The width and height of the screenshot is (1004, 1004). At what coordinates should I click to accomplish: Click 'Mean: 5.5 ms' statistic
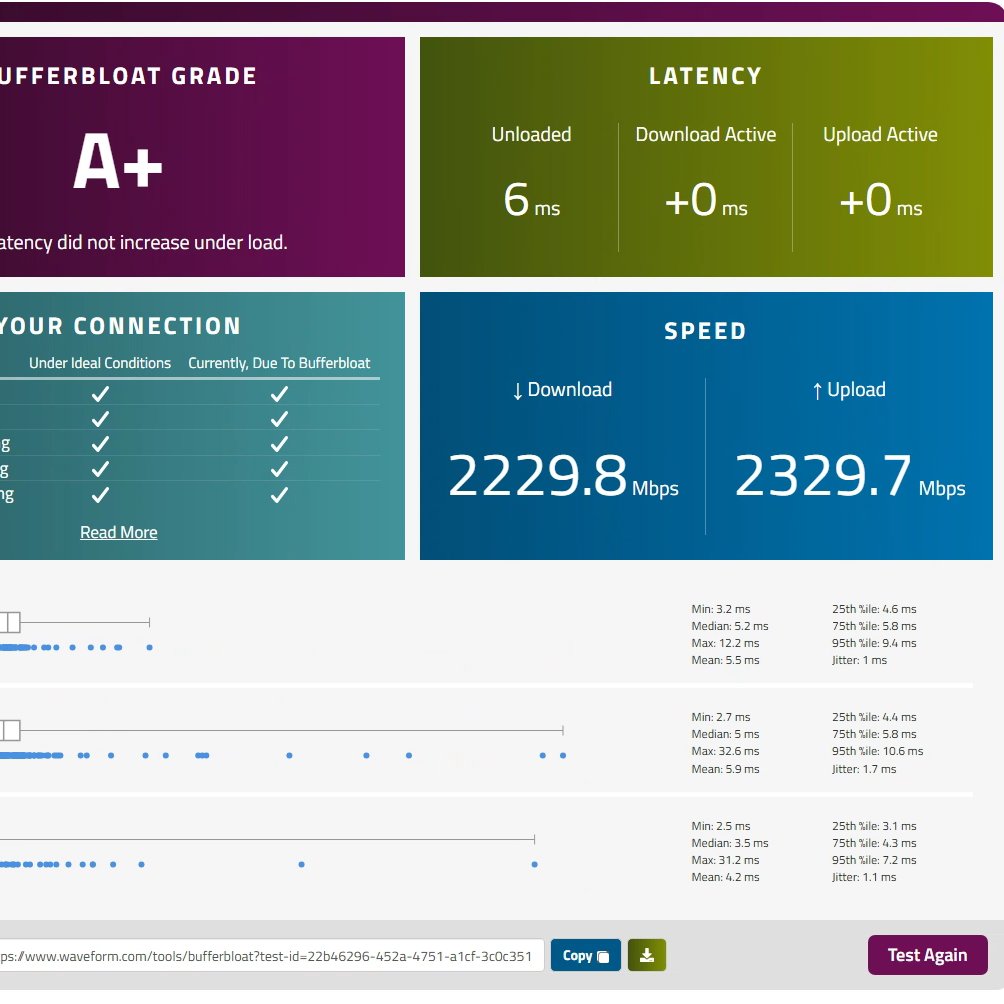pos(725,660)
